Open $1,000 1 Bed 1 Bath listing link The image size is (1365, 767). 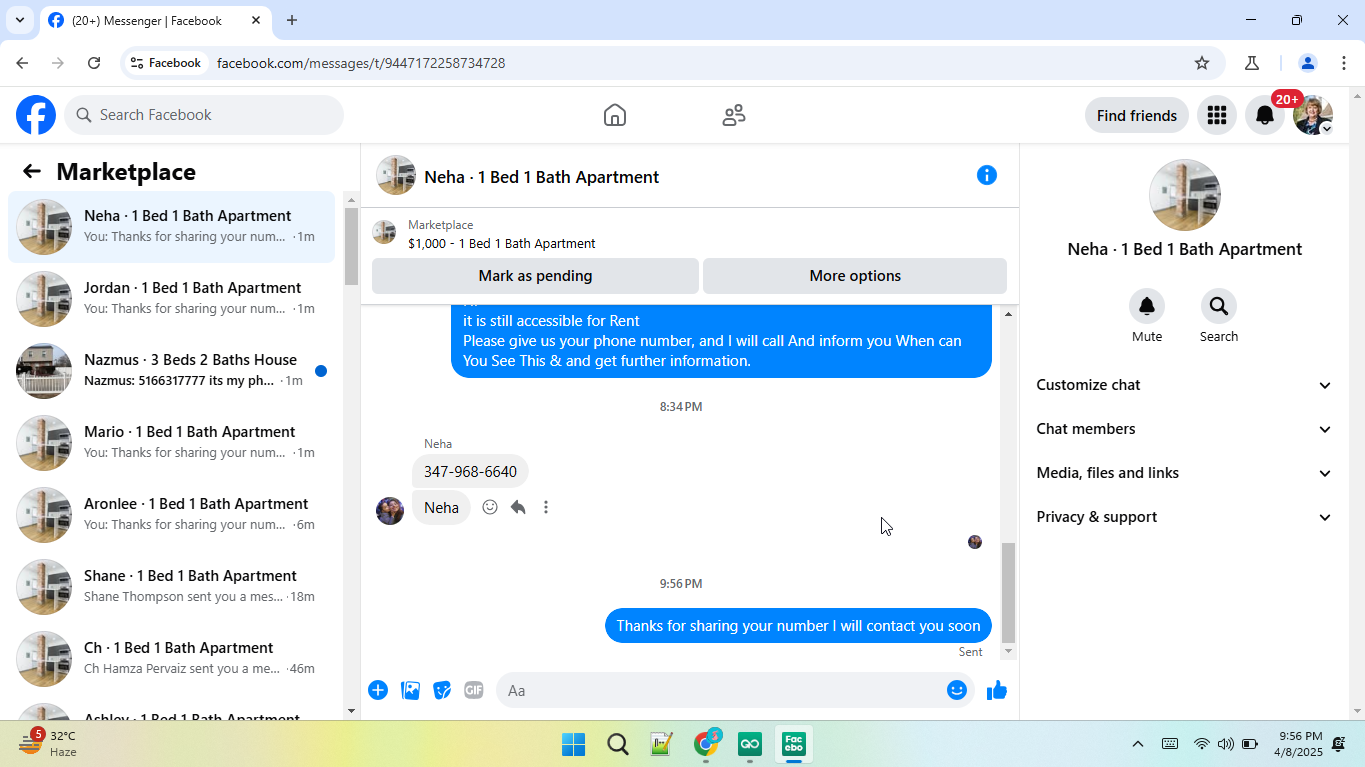[501, 243]
